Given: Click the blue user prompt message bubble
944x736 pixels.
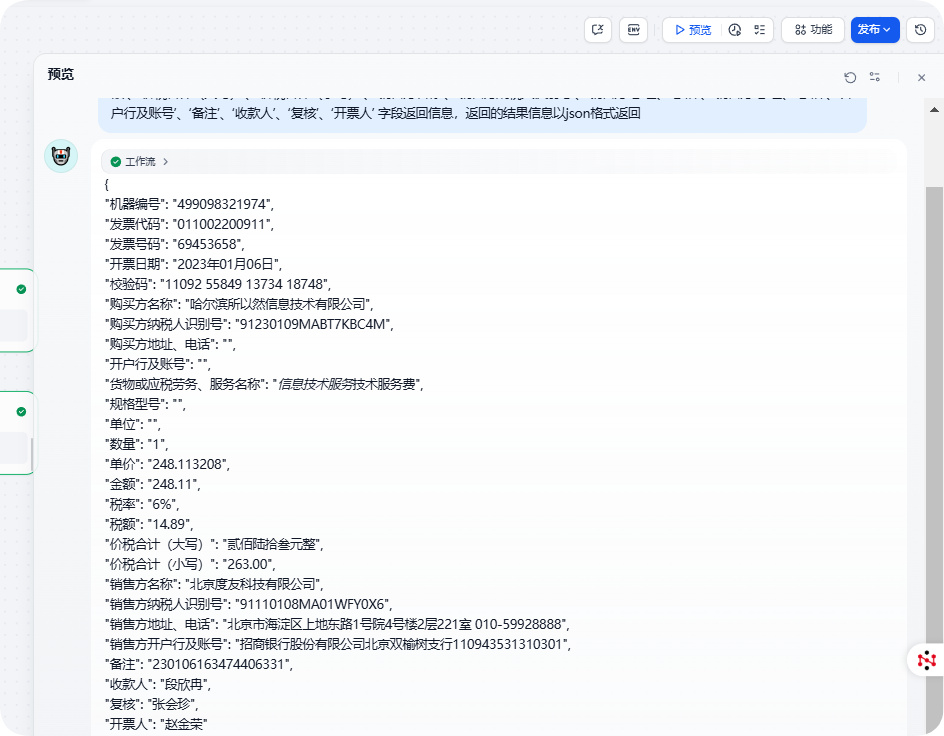Looking at the screenshot, I should [482, 114].
